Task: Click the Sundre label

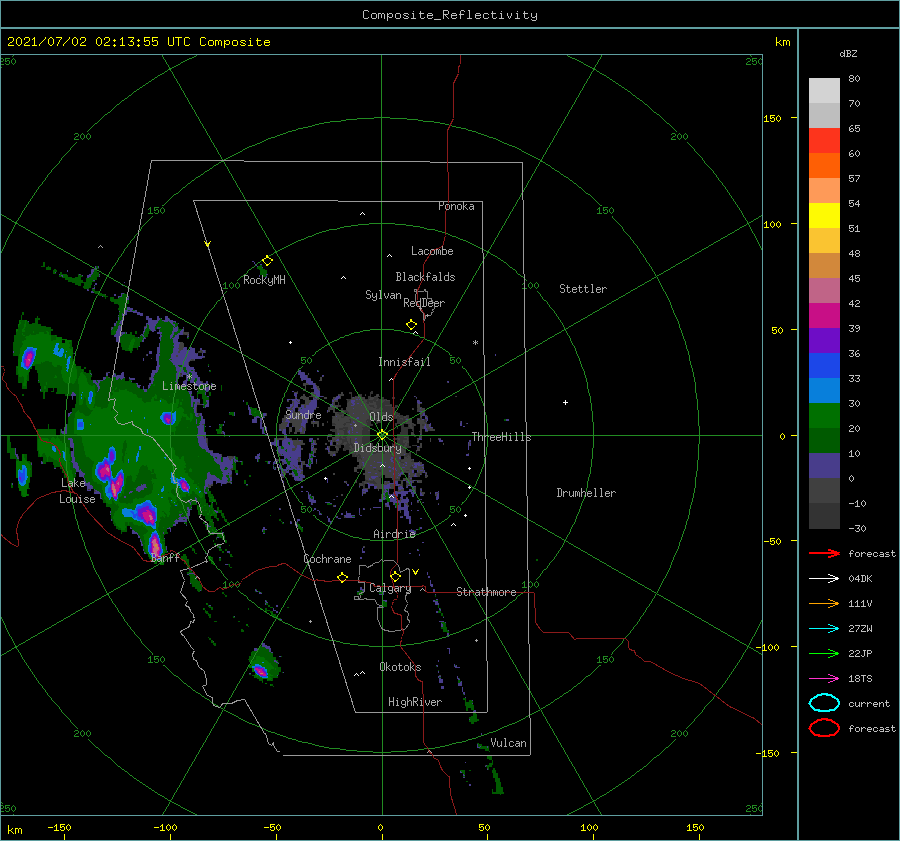Action: pos(303,414)
